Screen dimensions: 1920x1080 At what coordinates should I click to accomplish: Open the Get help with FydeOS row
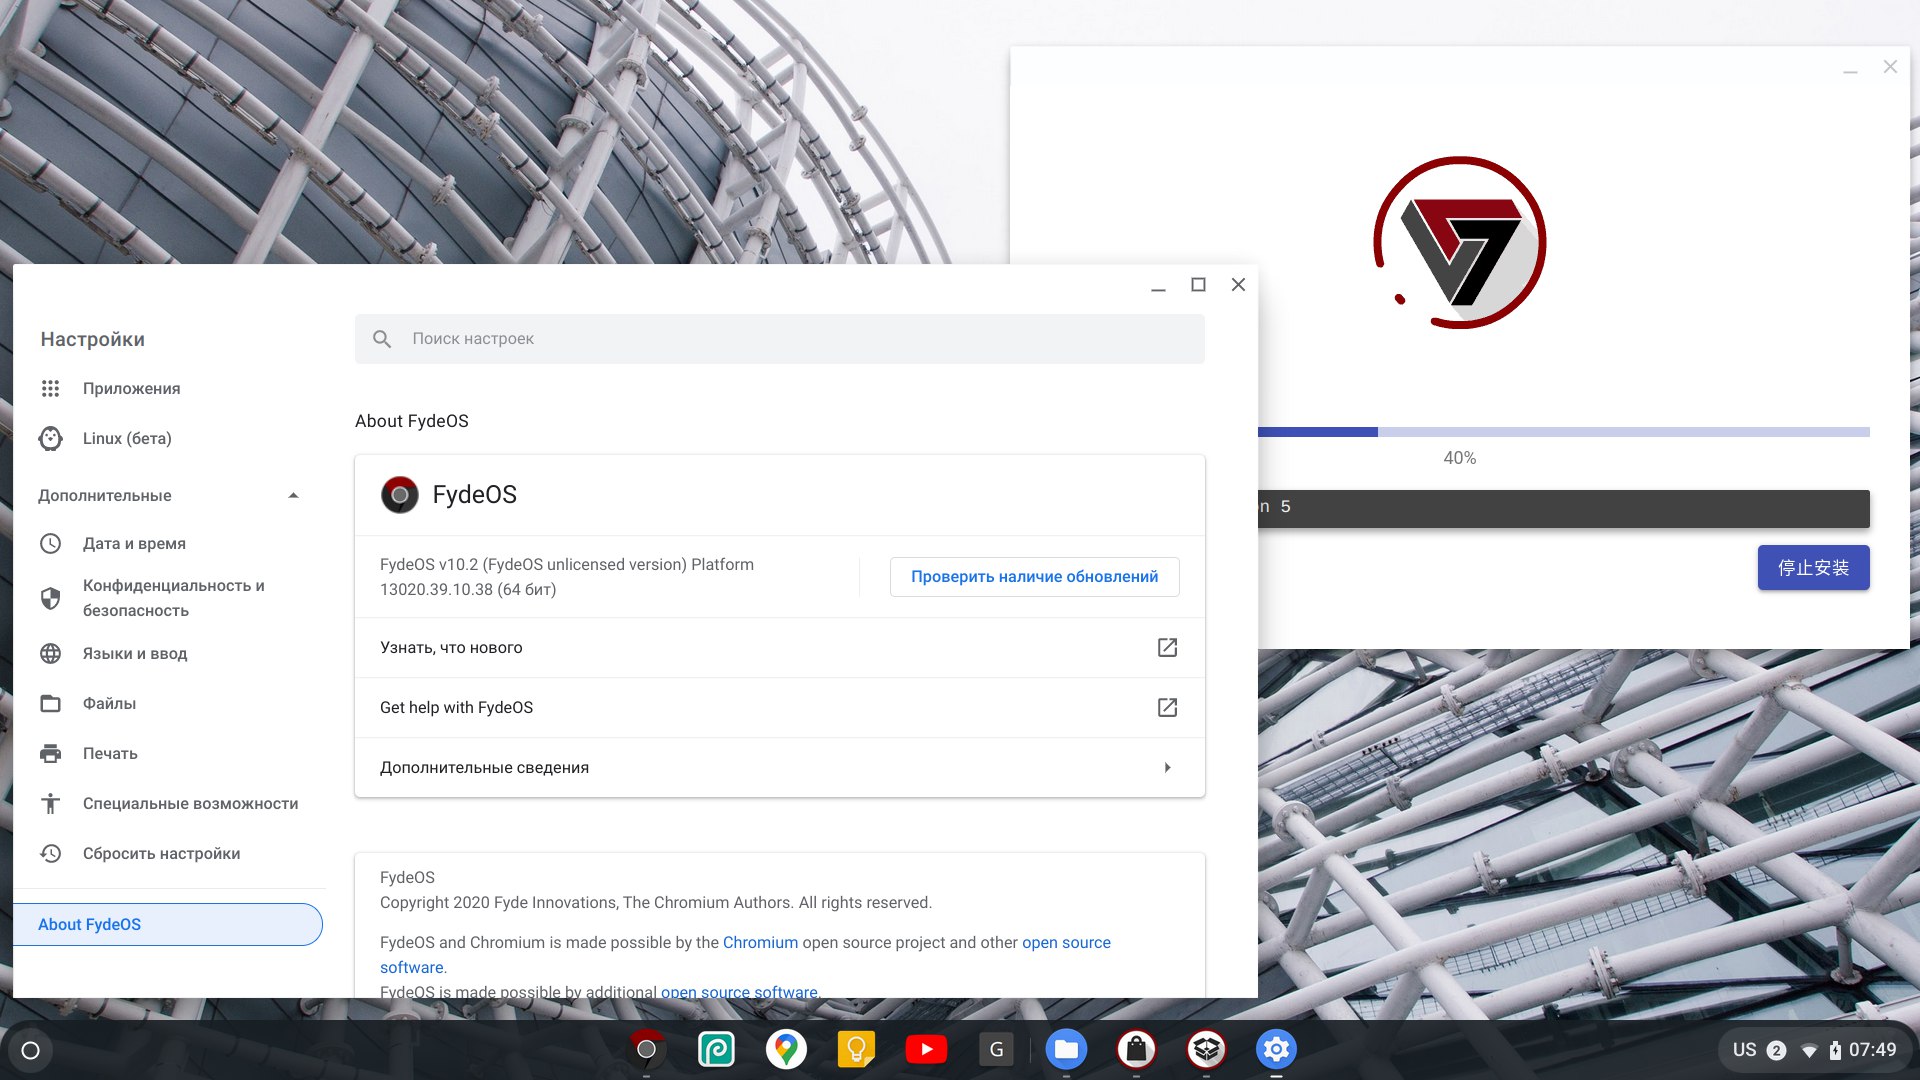pyautogui.click(x=780, y=707)
